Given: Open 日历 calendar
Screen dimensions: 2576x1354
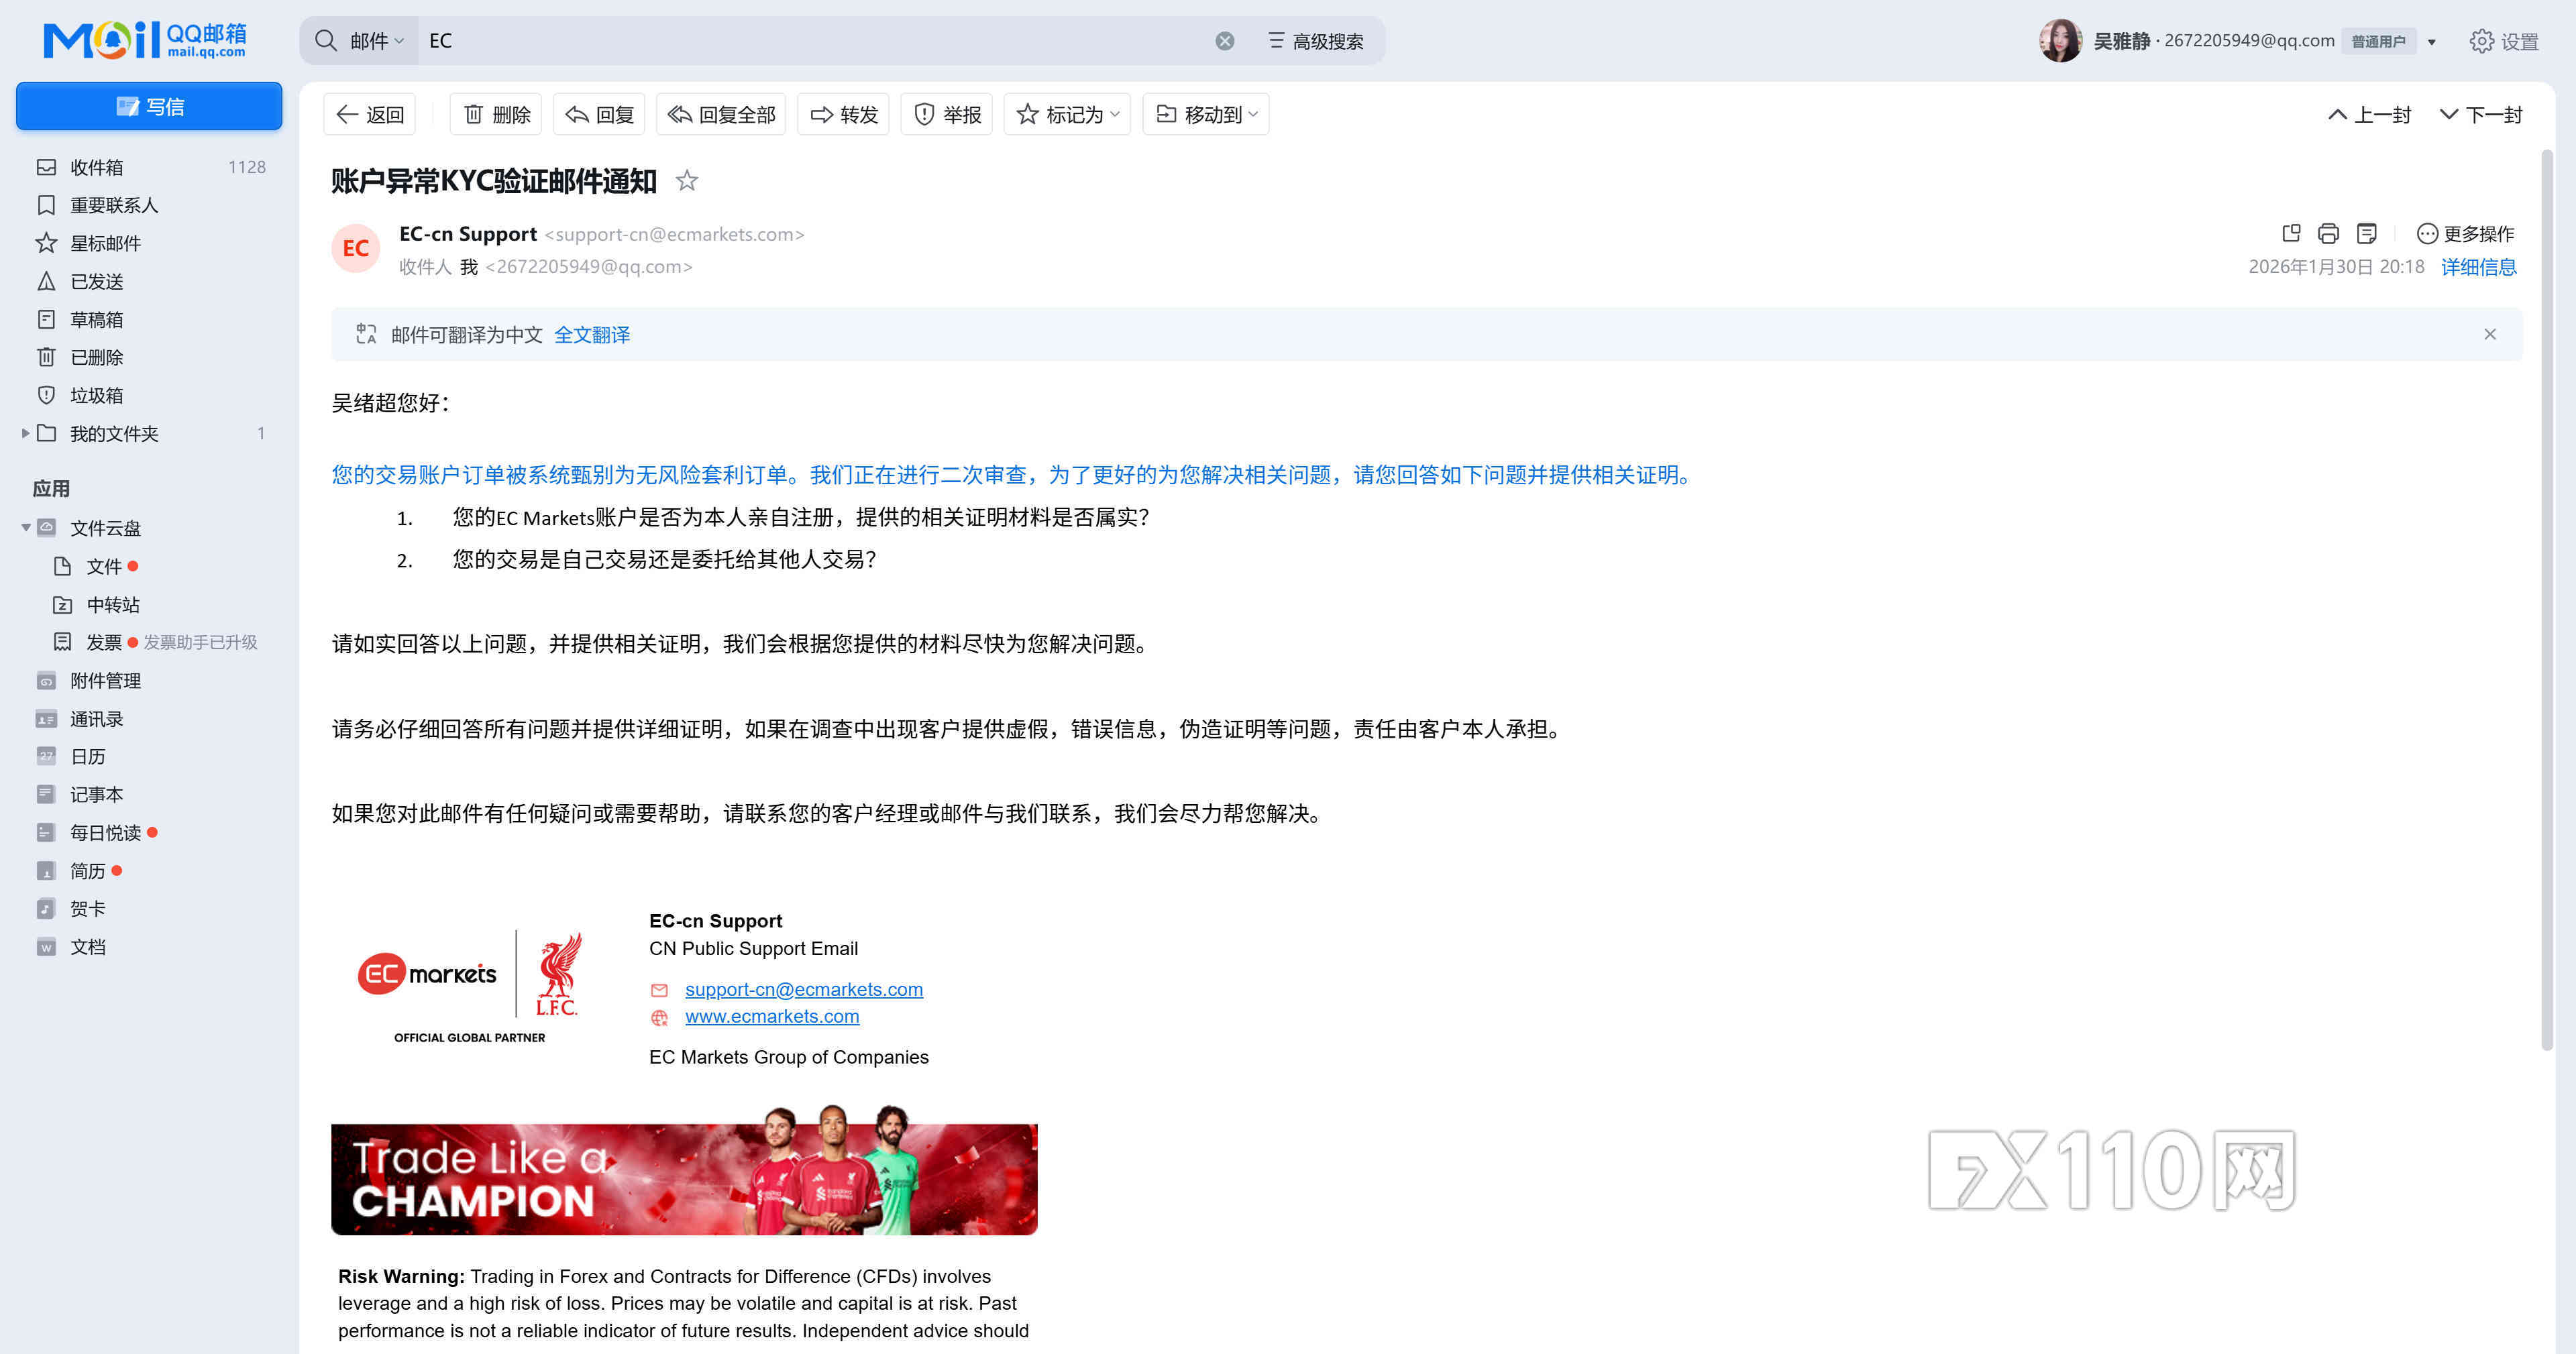Looking at the screenshot, I should 150,756.
